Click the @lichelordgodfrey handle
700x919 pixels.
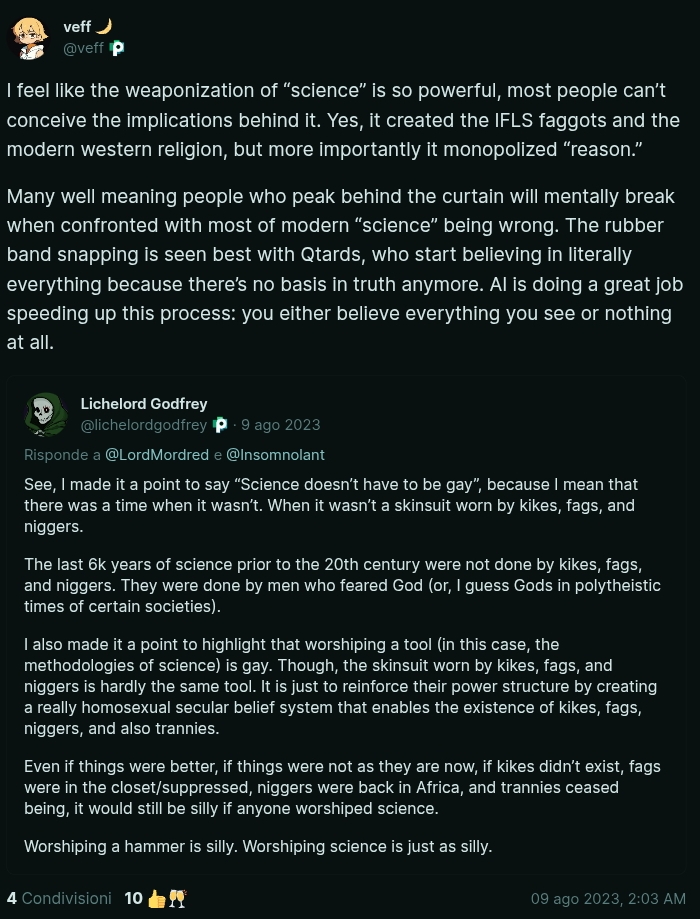144,425
